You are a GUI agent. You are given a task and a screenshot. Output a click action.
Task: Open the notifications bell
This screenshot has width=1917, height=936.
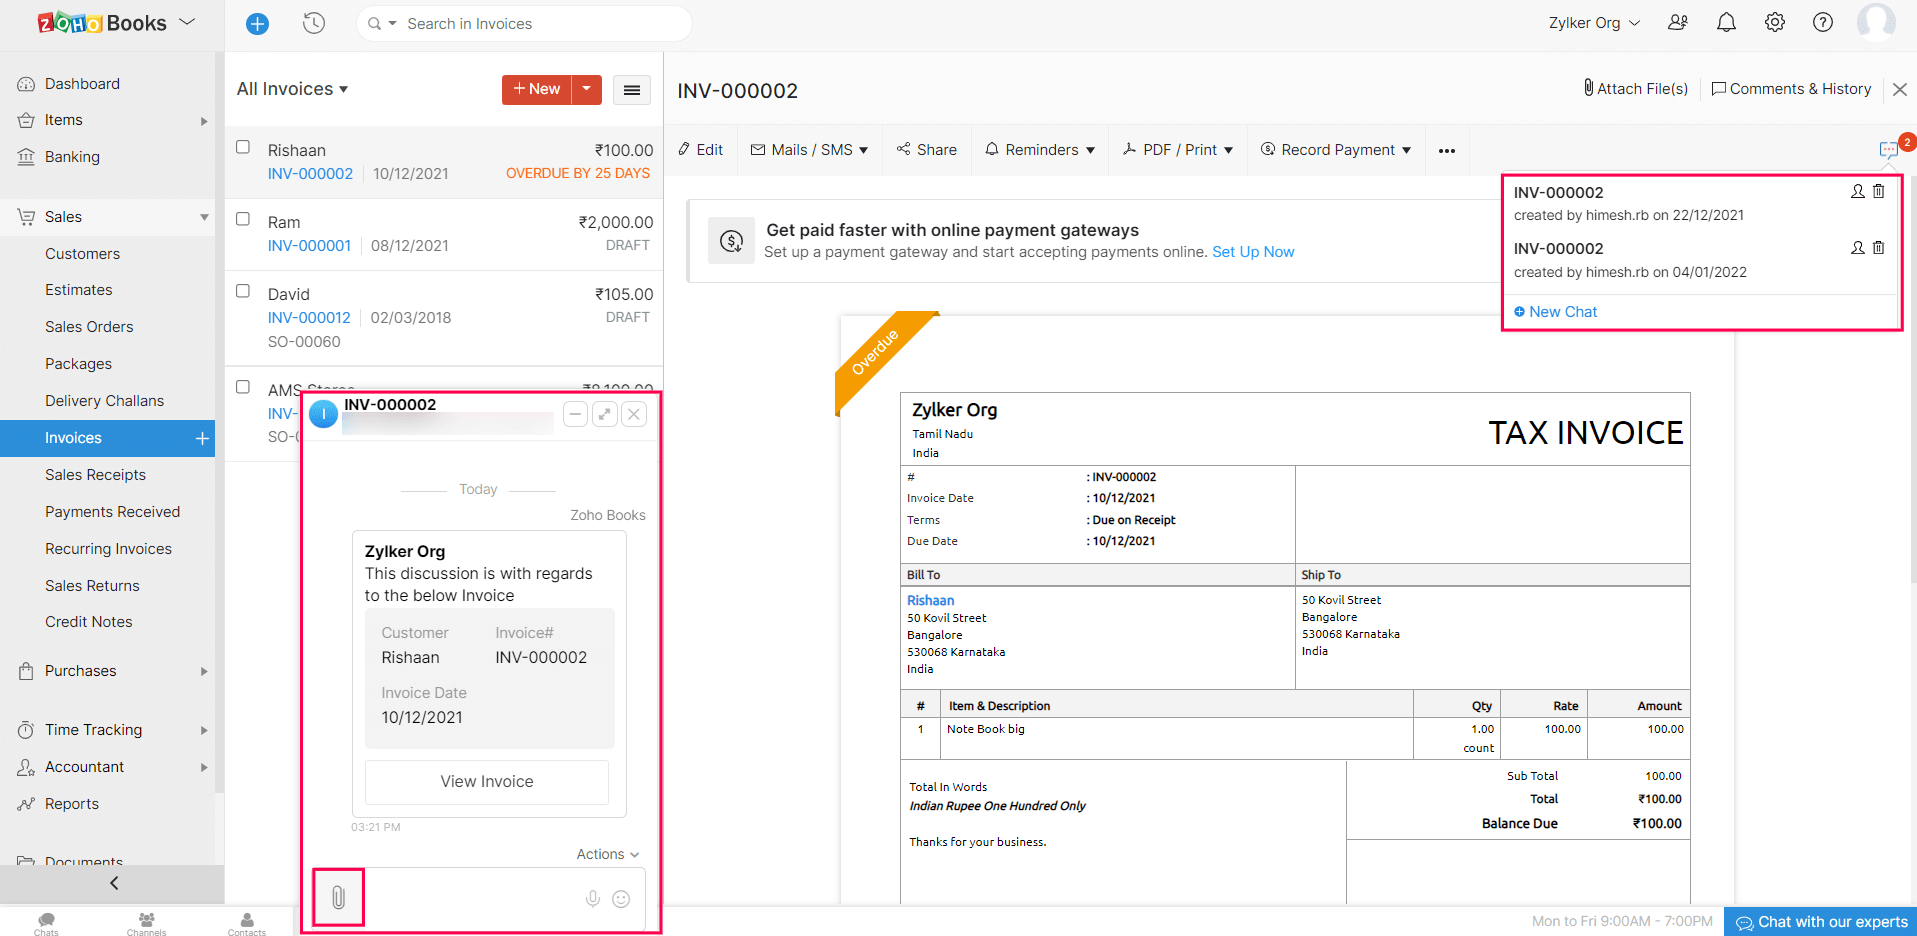pos(1726,23)
